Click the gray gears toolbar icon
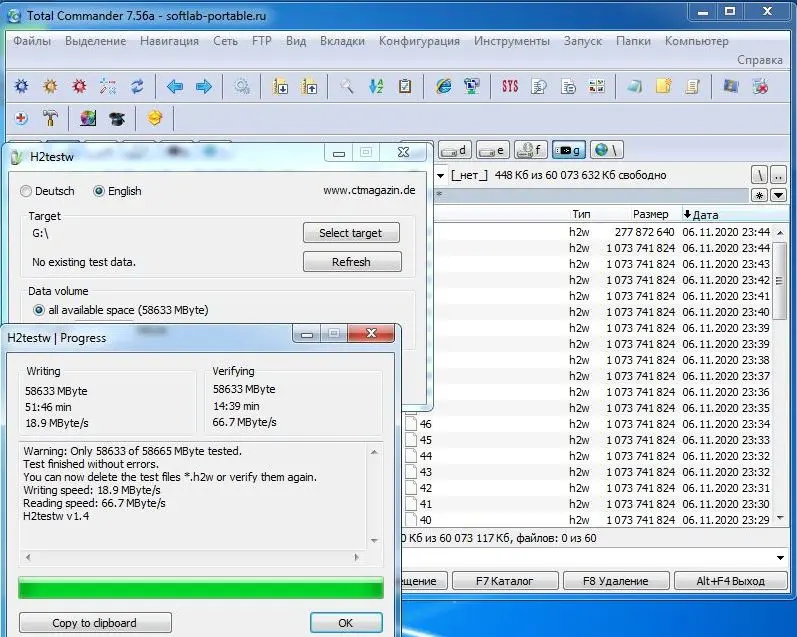Screen dimensions: 797x637 [242, 86]
